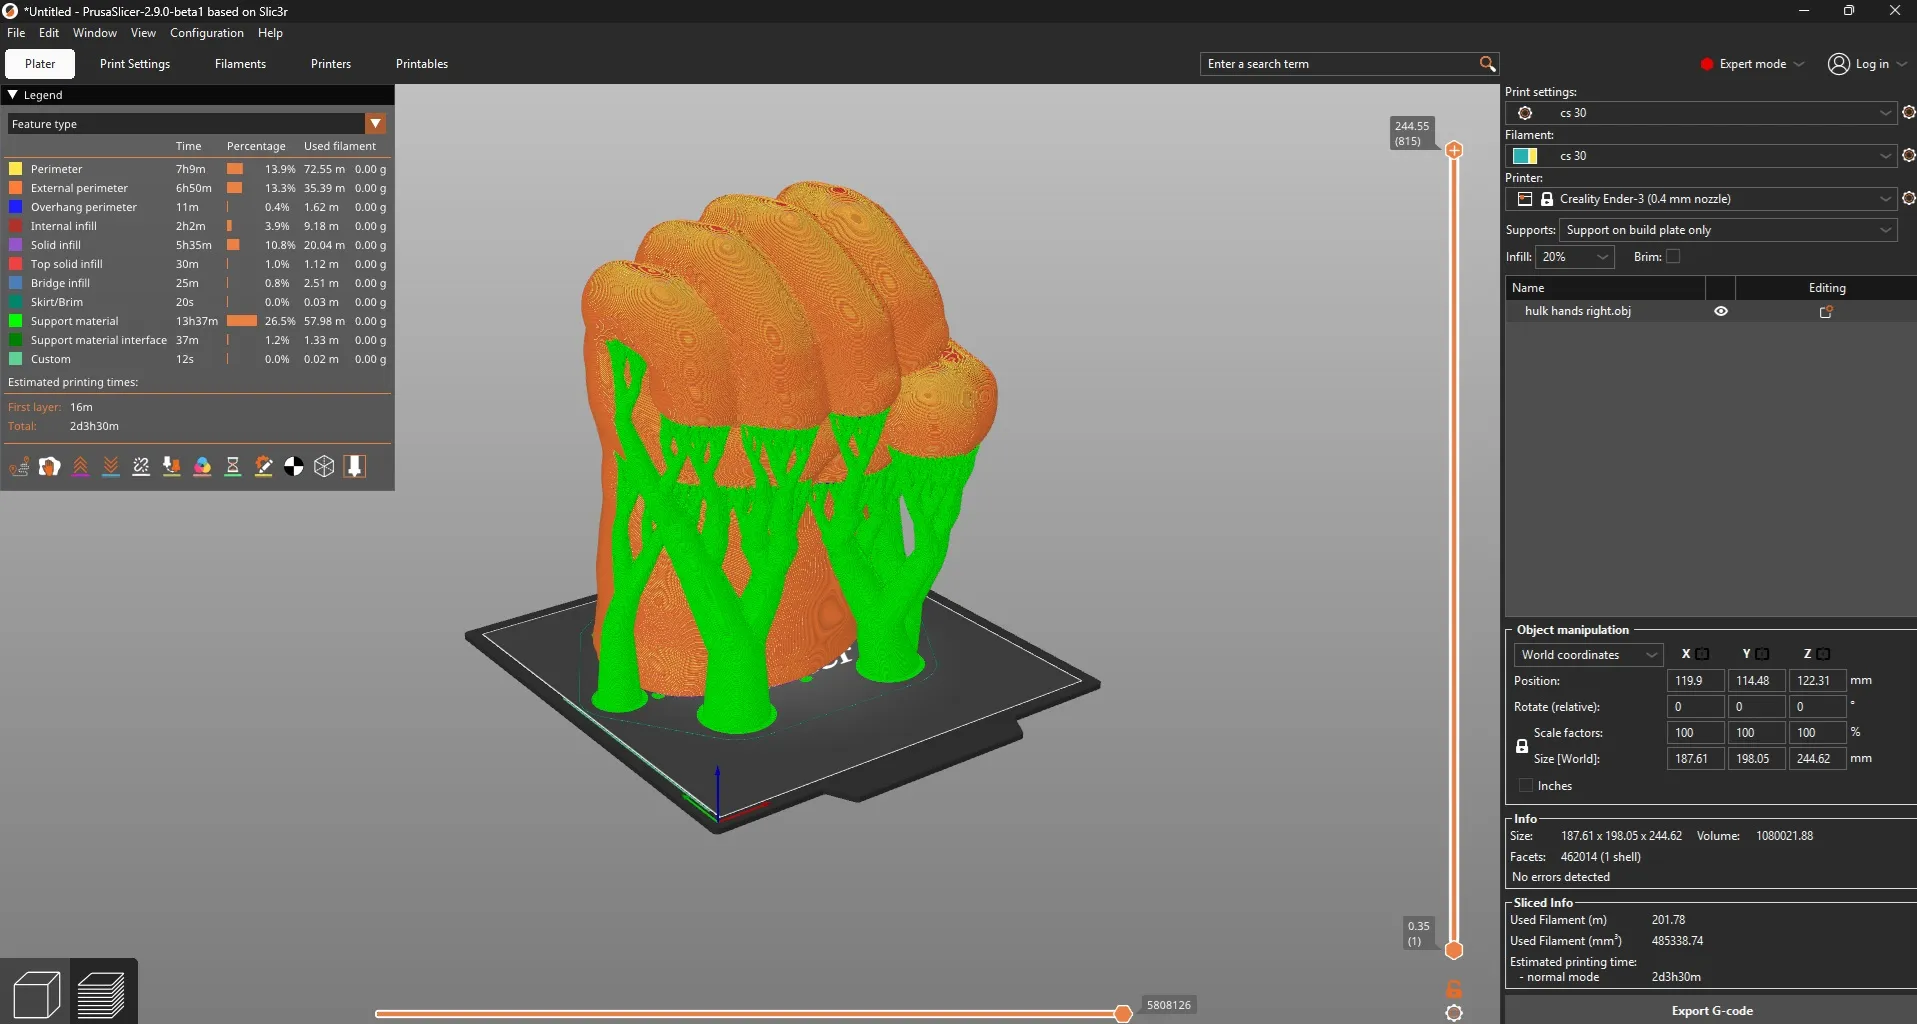Click the lock icon below the layer slider
Image resolution: width=1917 pixels, height=1024 pixels.
click(1454, 989)
